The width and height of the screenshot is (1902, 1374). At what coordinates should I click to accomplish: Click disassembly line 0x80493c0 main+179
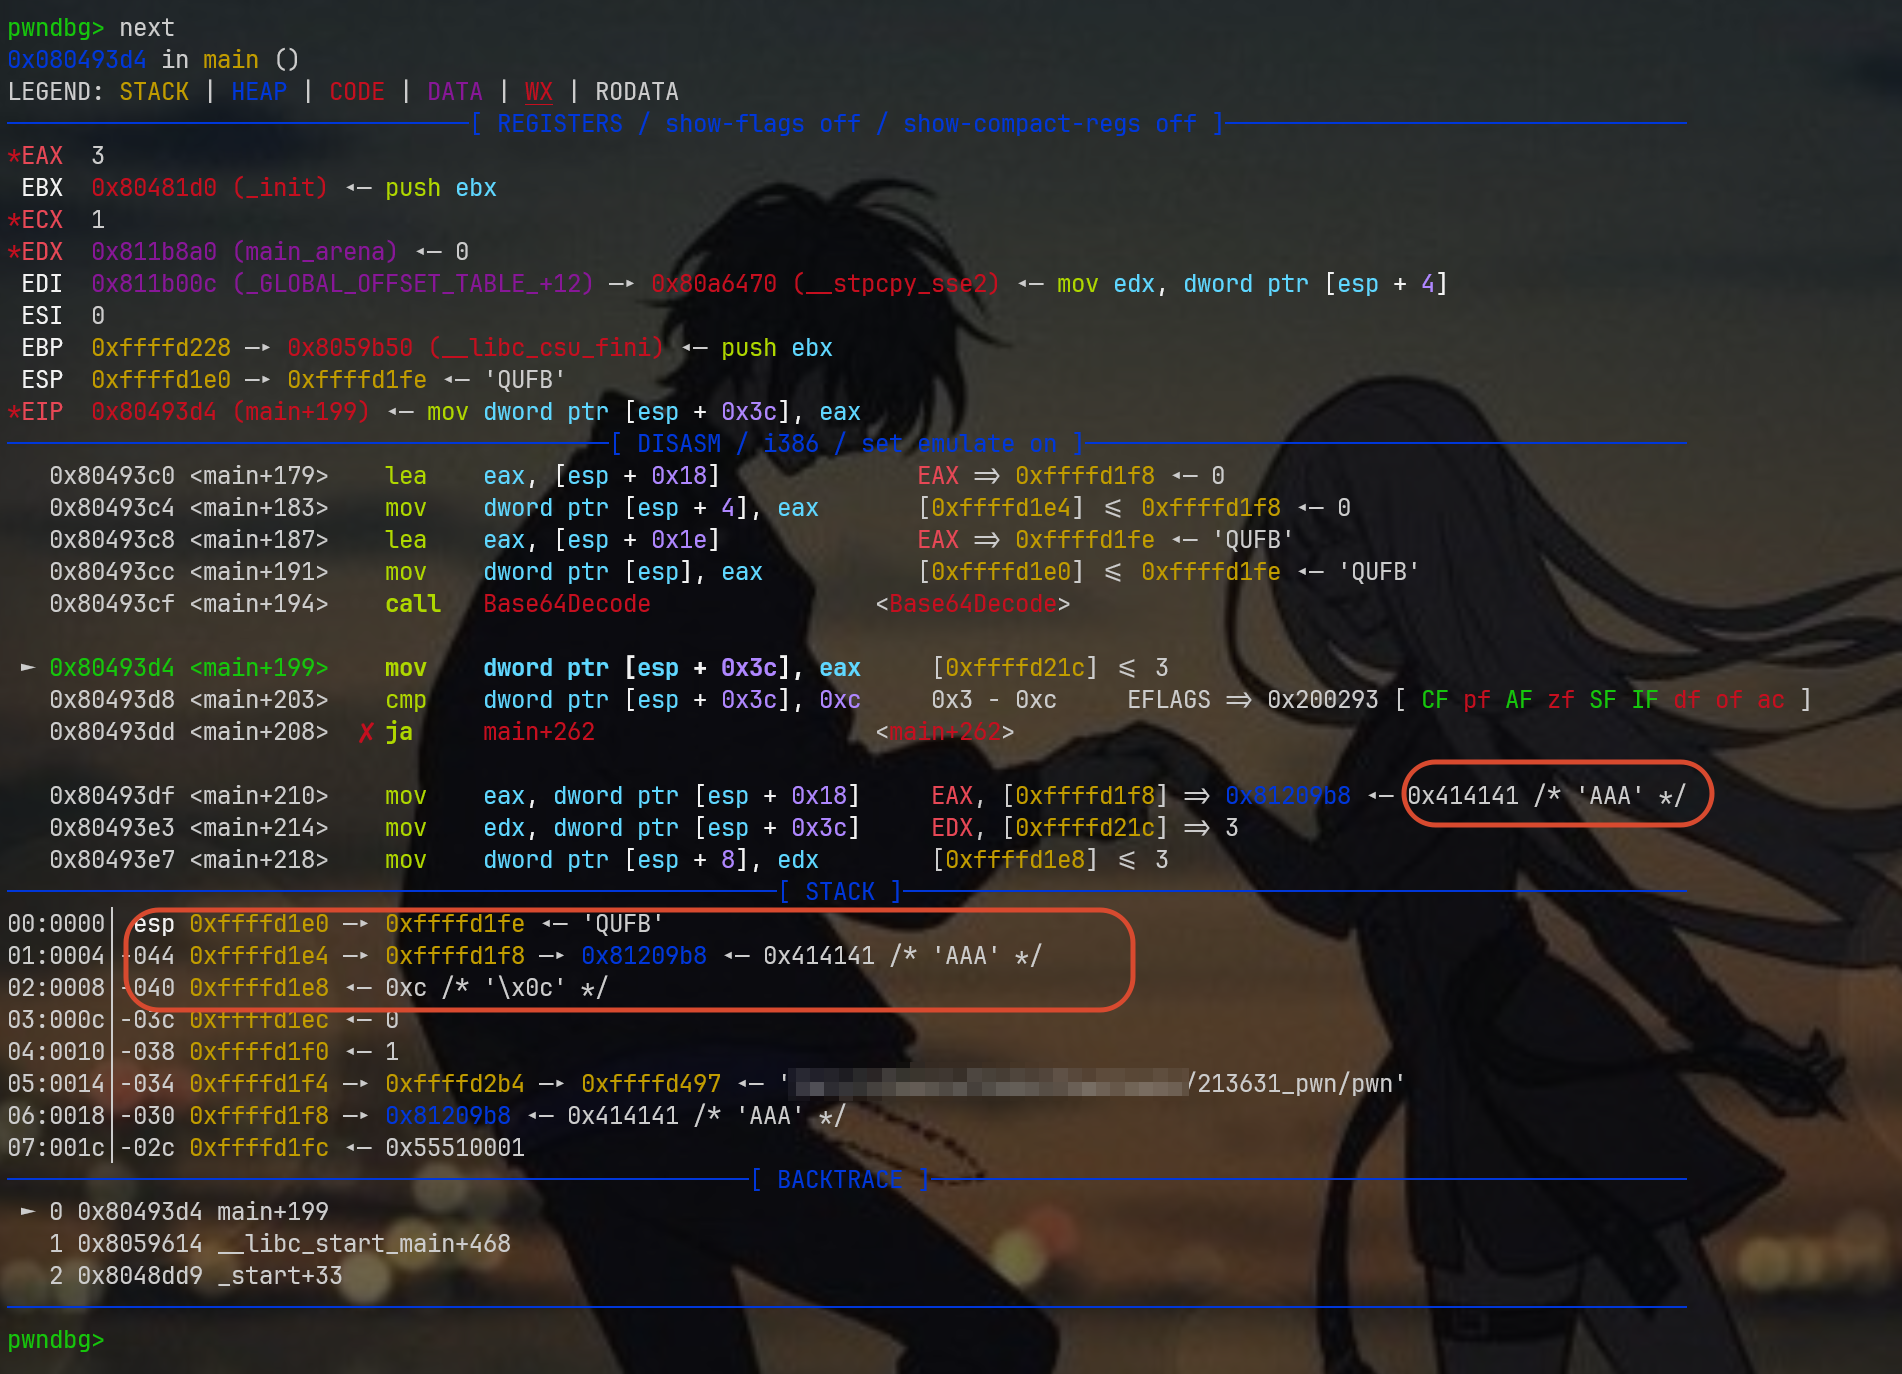click(x=637, y=476)
